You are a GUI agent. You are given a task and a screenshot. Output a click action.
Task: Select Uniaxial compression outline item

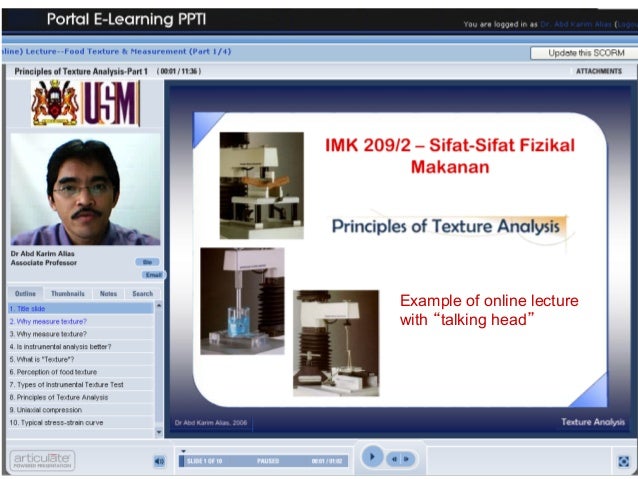coord(81,409)
